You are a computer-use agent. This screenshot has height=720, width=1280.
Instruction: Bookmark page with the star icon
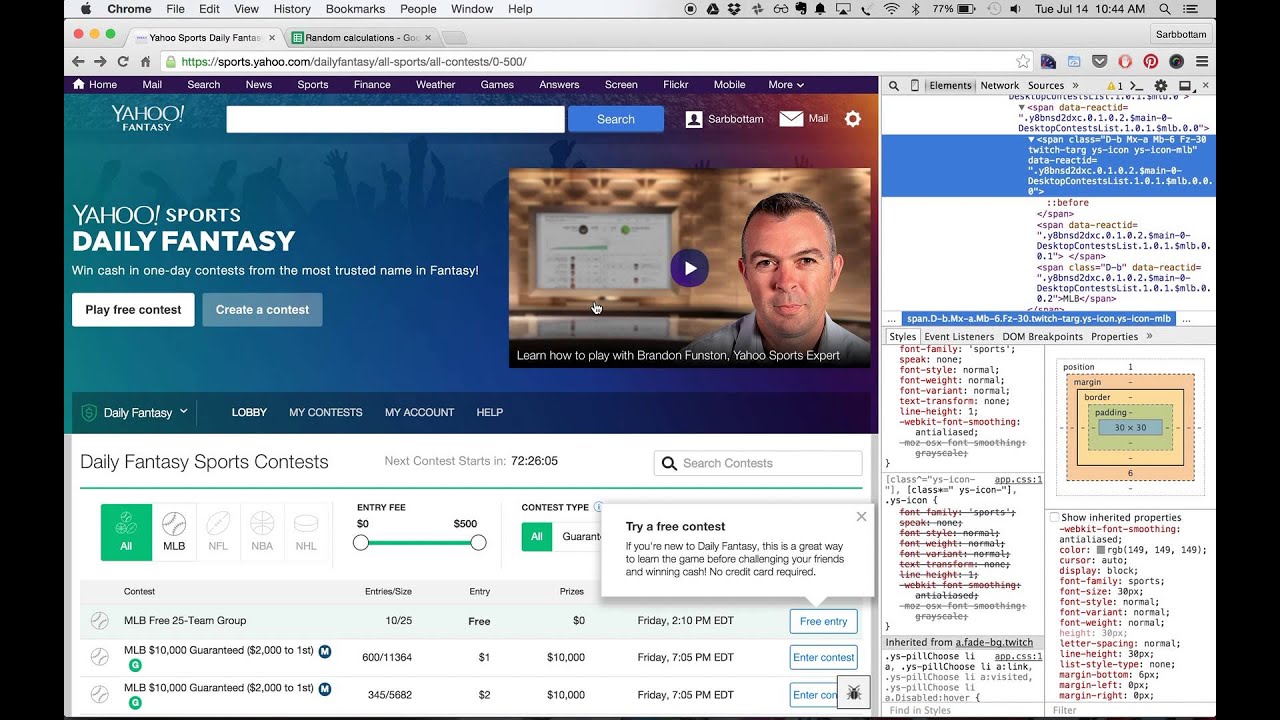point(1023,62)
